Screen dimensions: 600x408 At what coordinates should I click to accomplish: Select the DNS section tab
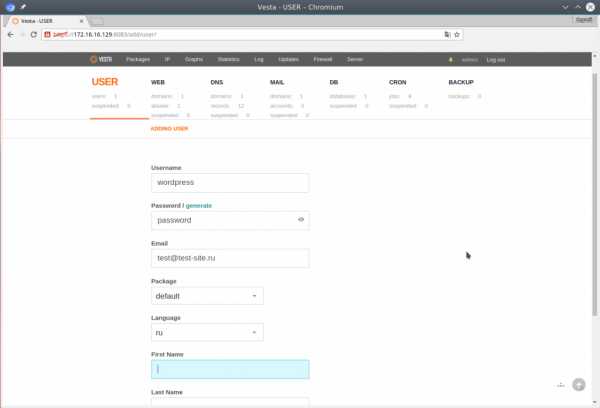tap(217, 83)
